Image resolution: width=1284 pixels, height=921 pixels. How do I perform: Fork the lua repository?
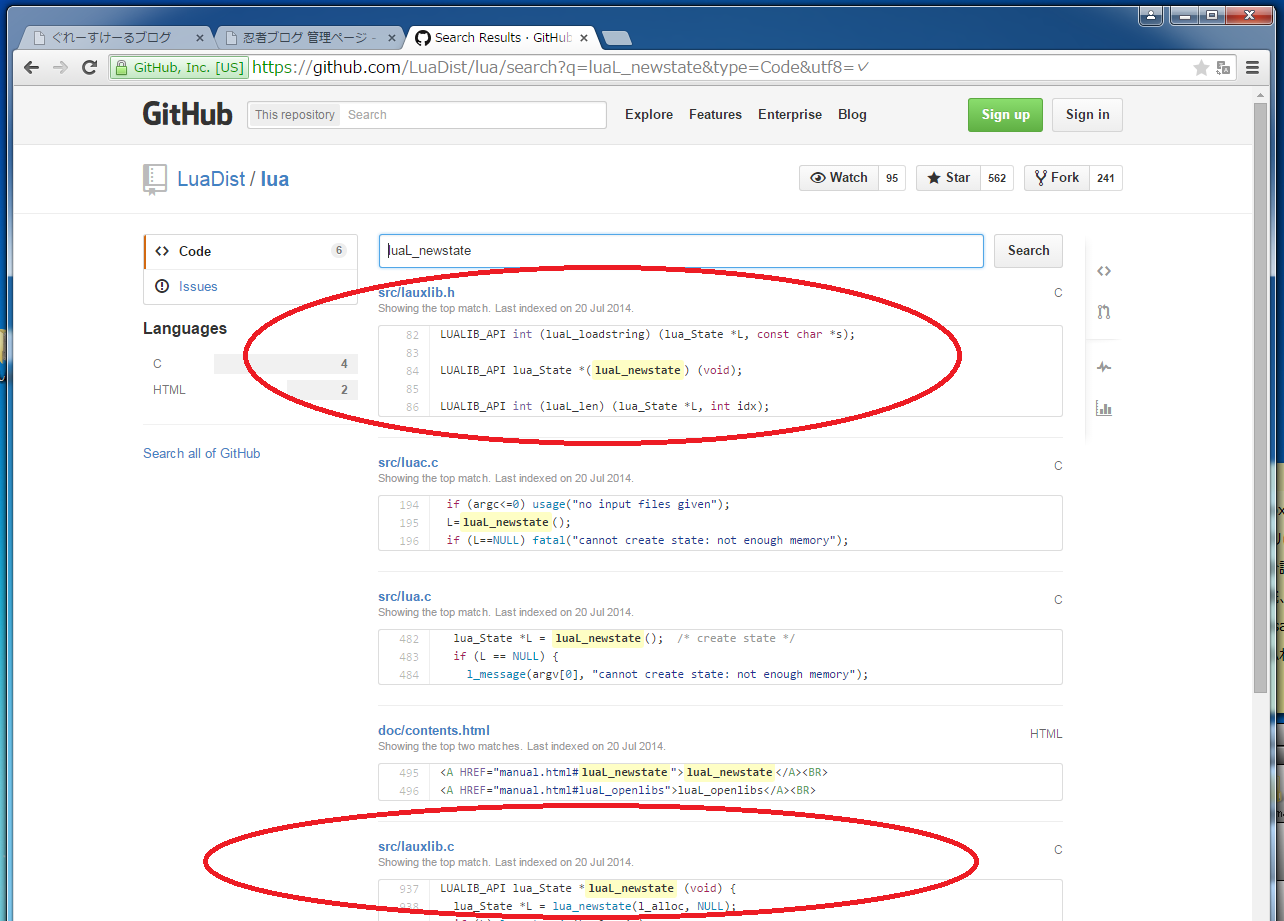[x=1056, y=178]
